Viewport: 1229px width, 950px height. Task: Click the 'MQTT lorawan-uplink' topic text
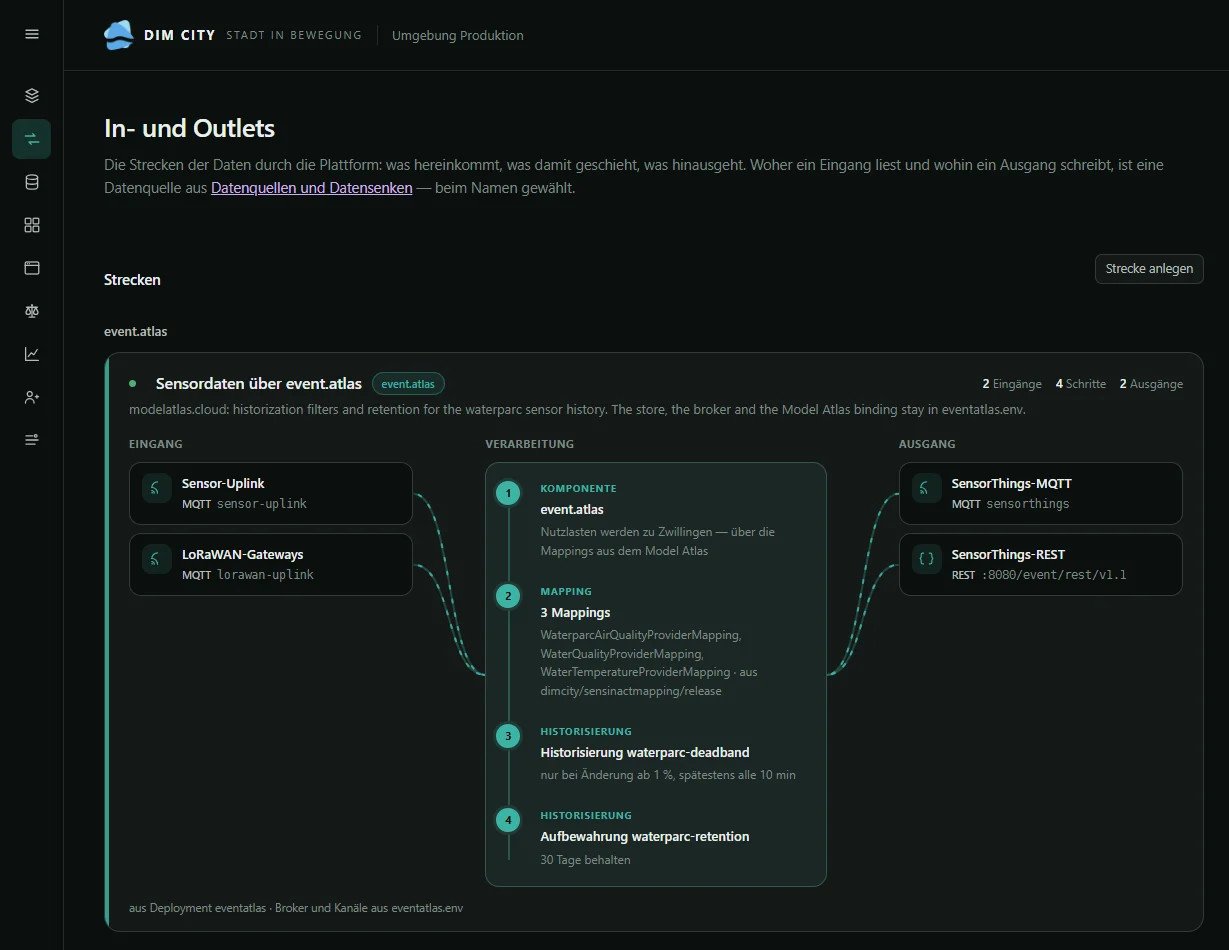(248, 575)
